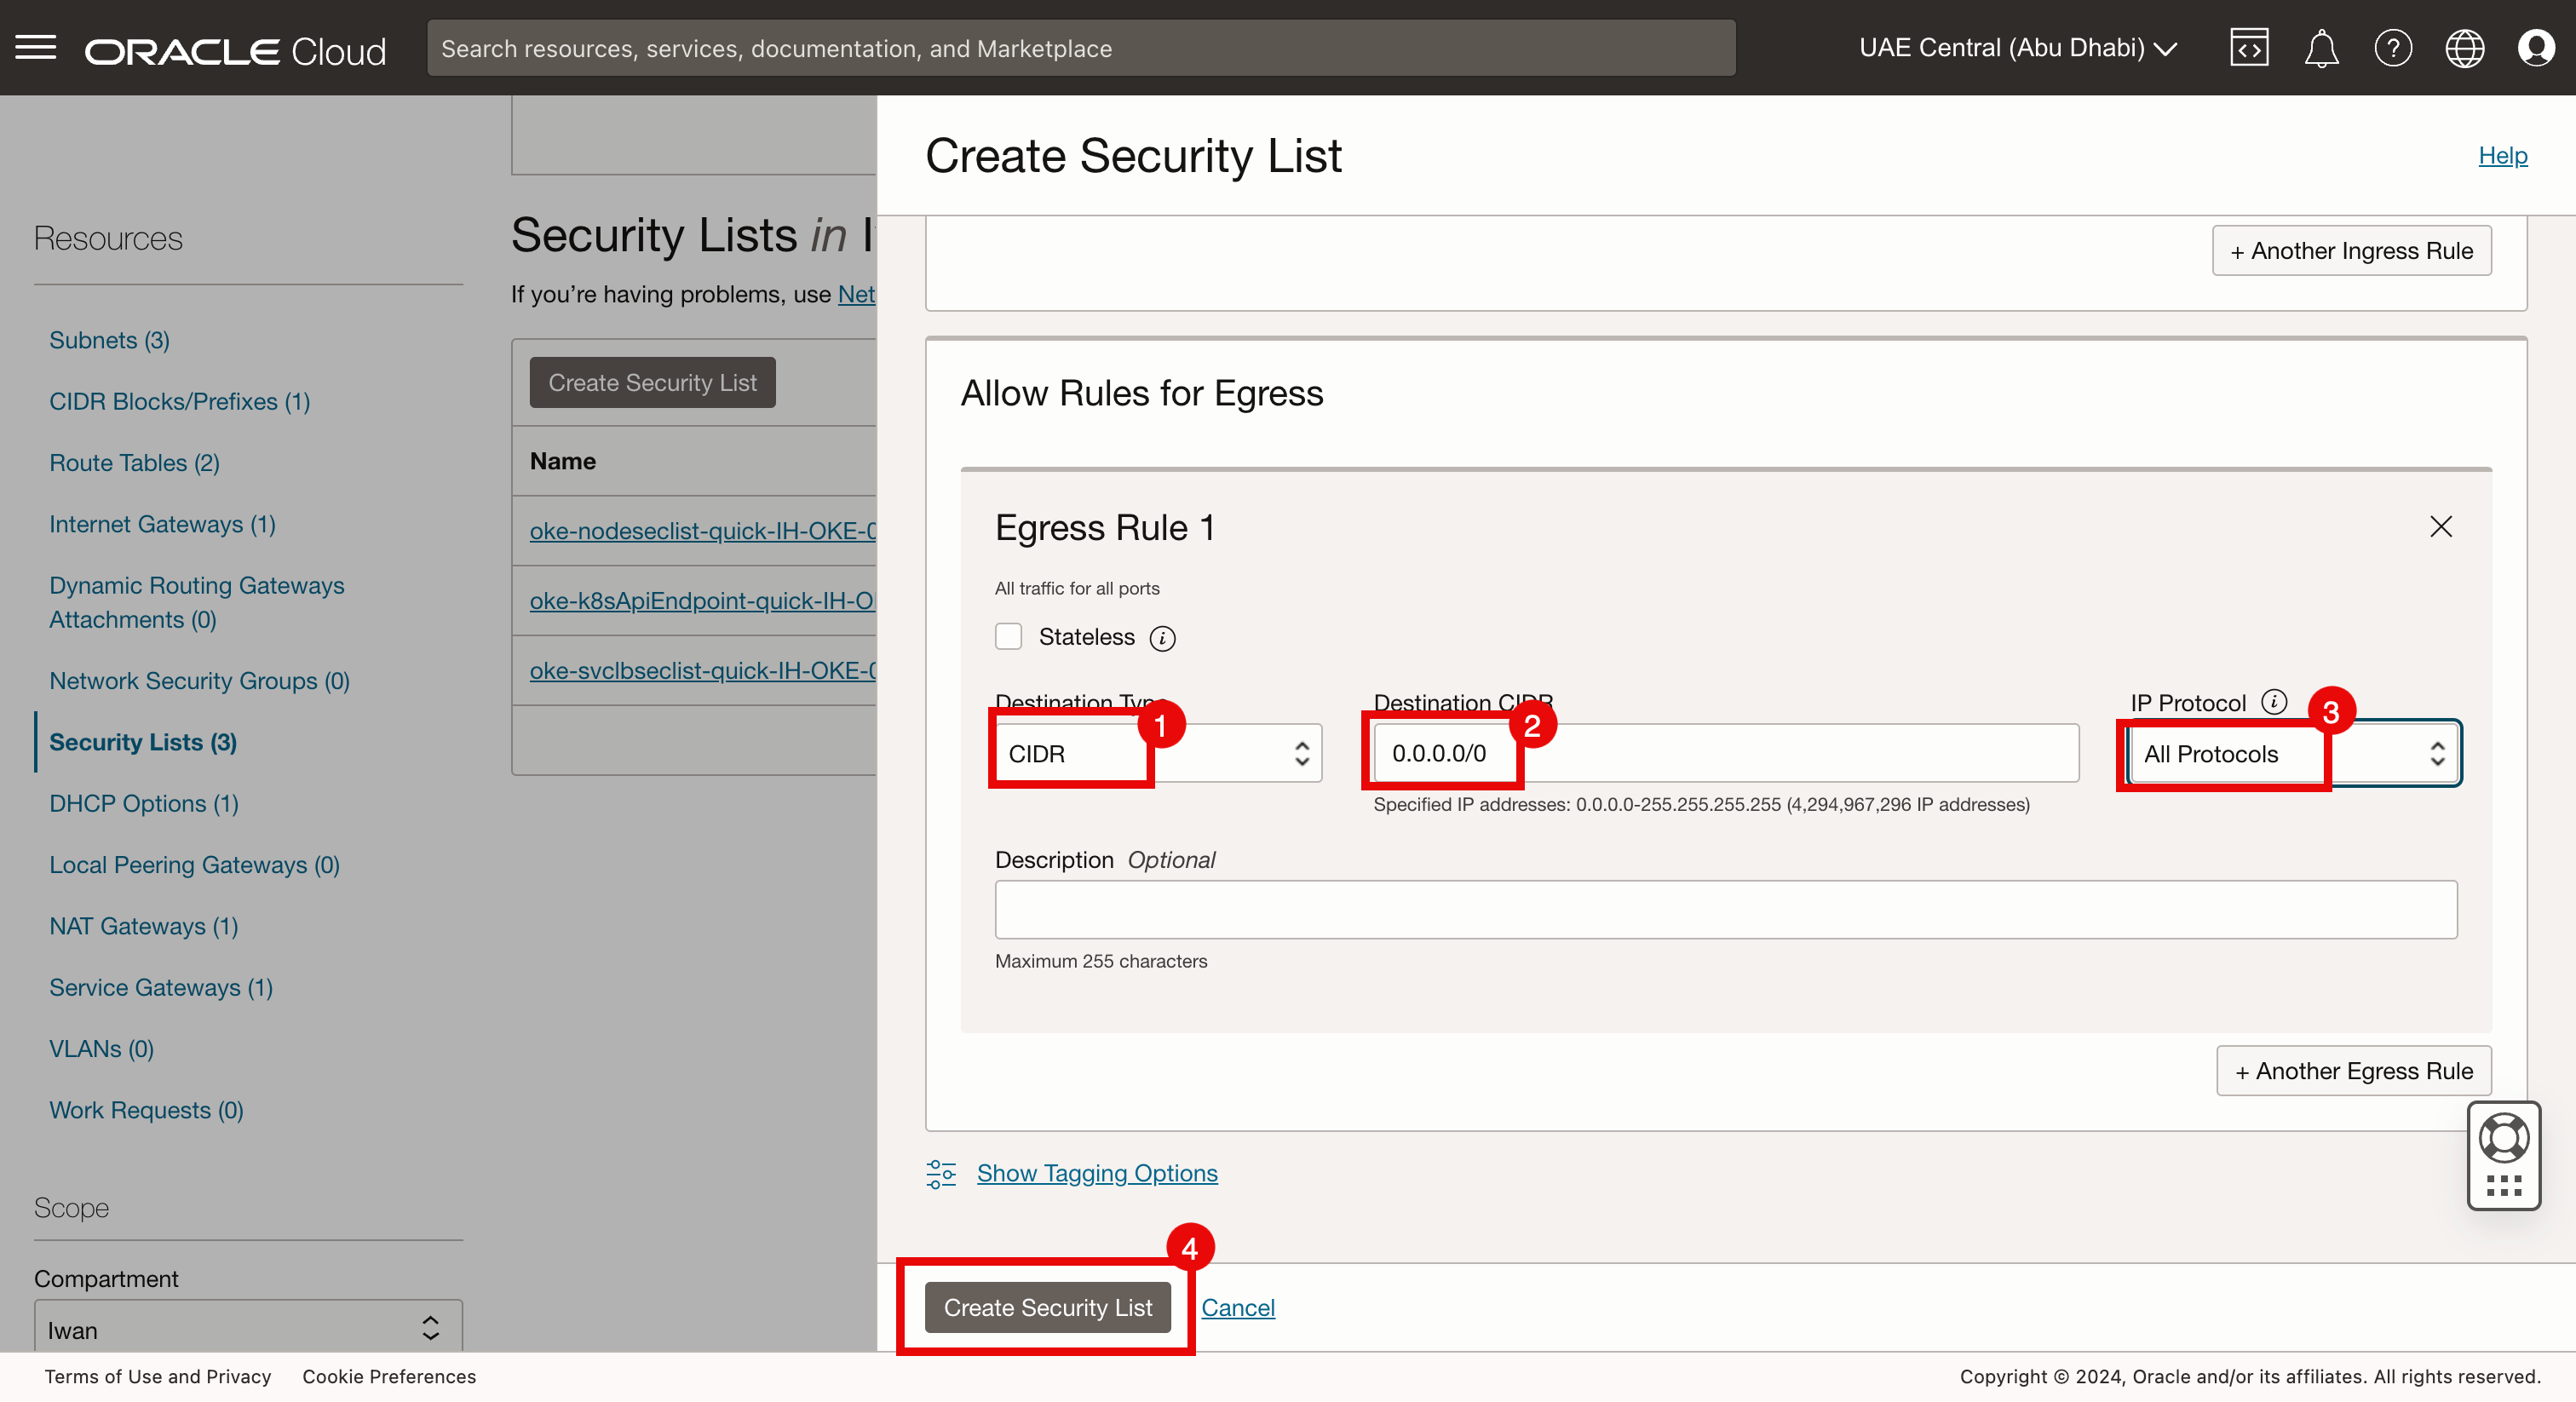The width and height of the screenshot is (2576, 1402).
Task: Click Show Tagging Options link
Action: click(x=1096, y=1173)
